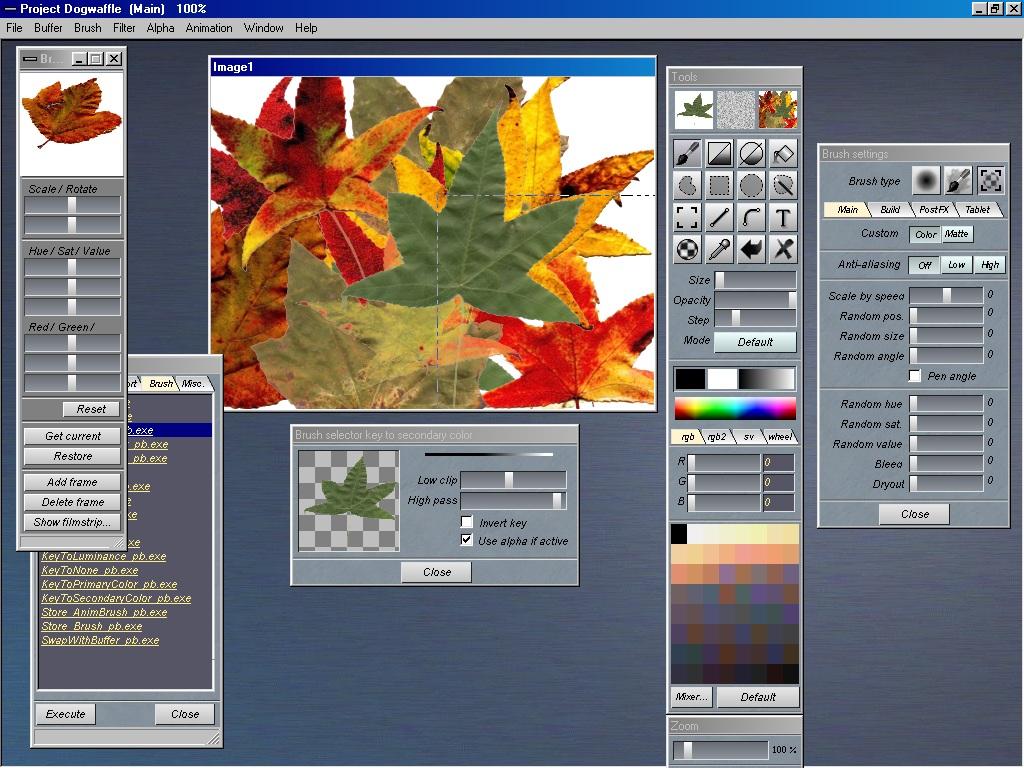Toggle the Invert key checkbox
The height and width of the screenshot is (768, 1024).
467,522
